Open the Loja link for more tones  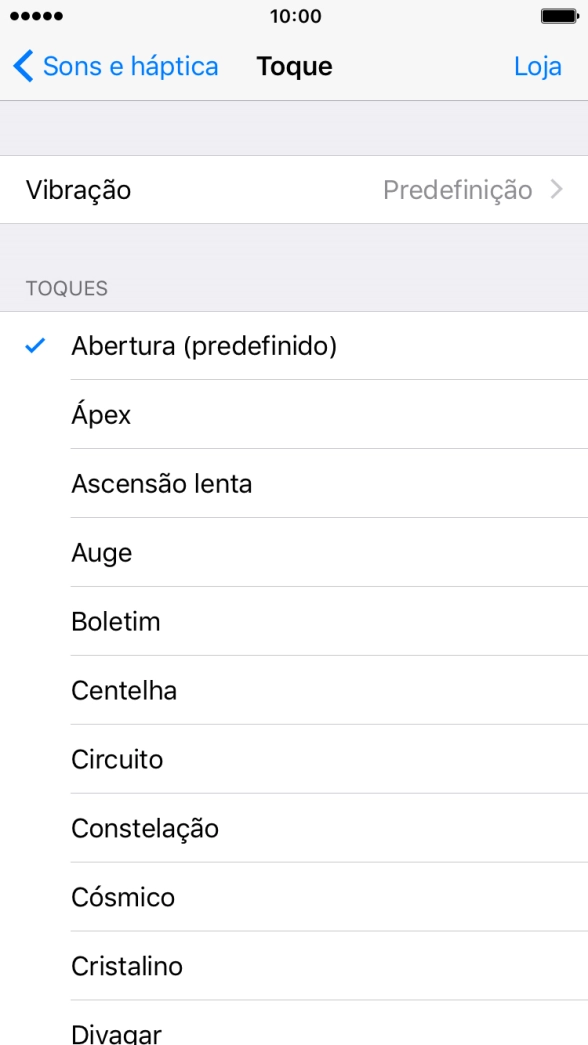pyautogui.click(x=539, y=66)
